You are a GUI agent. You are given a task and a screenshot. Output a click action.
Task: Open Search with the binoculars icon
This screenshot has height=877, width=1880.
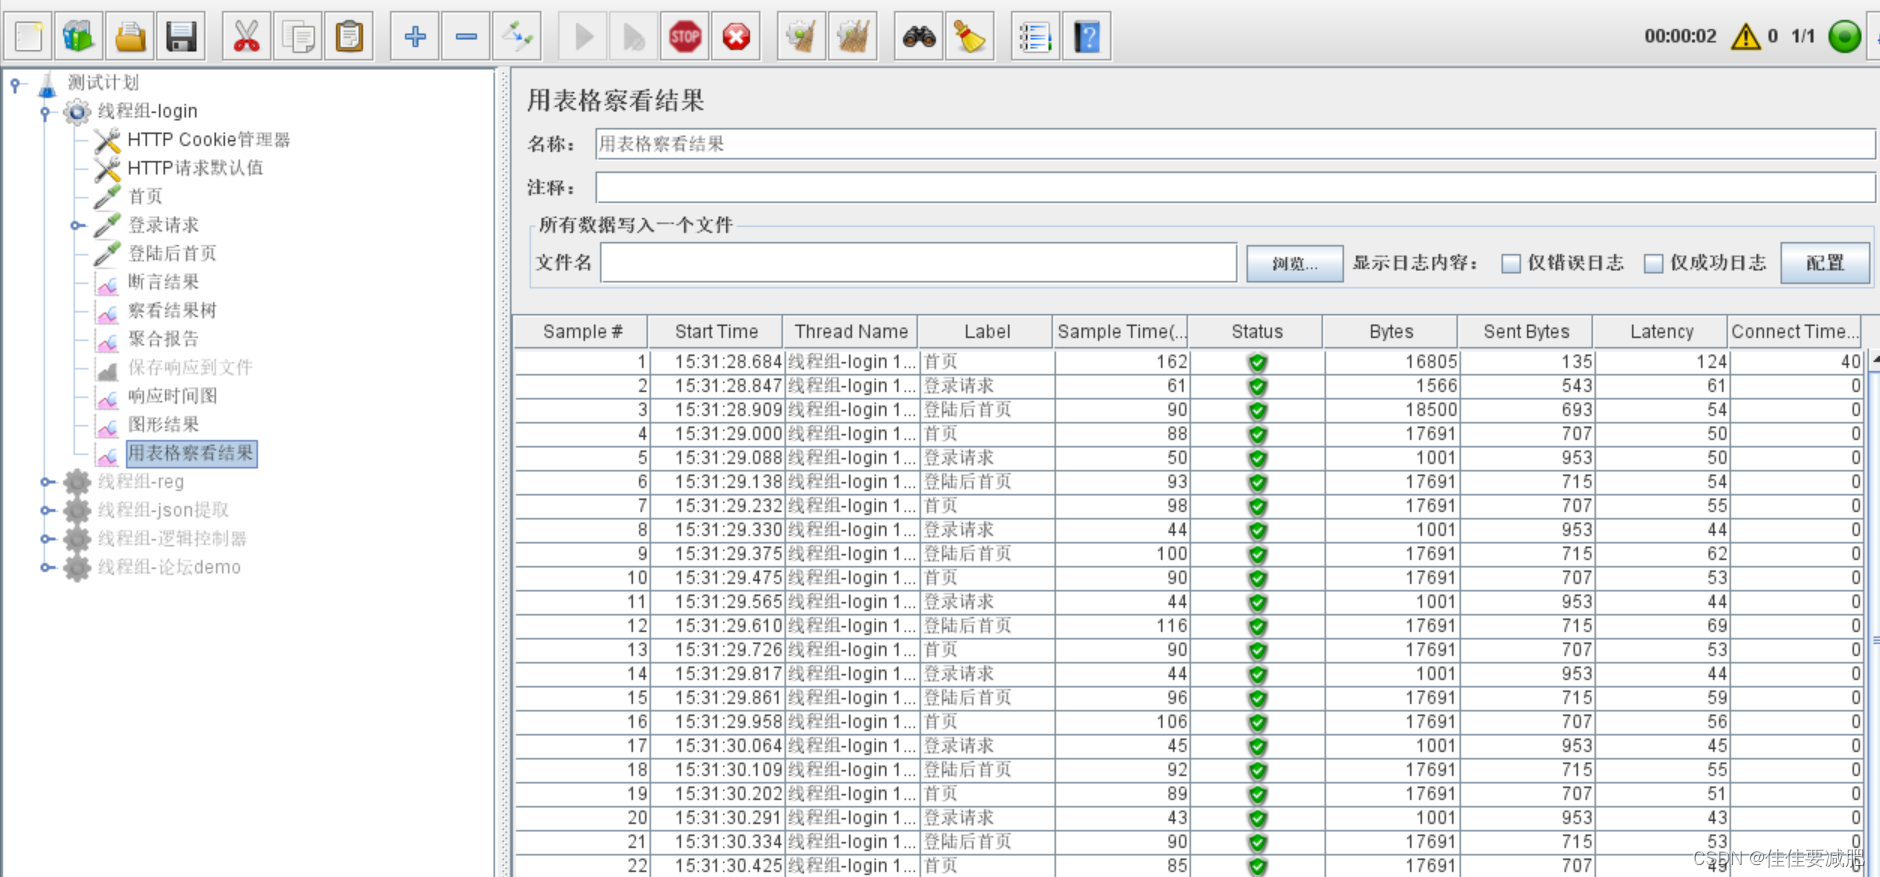(x=919, y=37)
